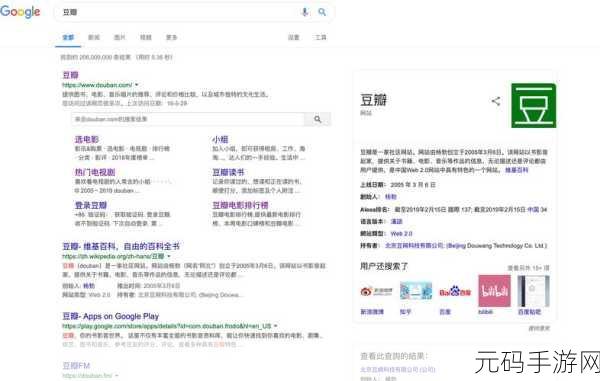Image resolution: width=600 pixels, height=381 pixels.
Task: Expand arrow beside www.douban.com URL
Action: coord(137,85)
